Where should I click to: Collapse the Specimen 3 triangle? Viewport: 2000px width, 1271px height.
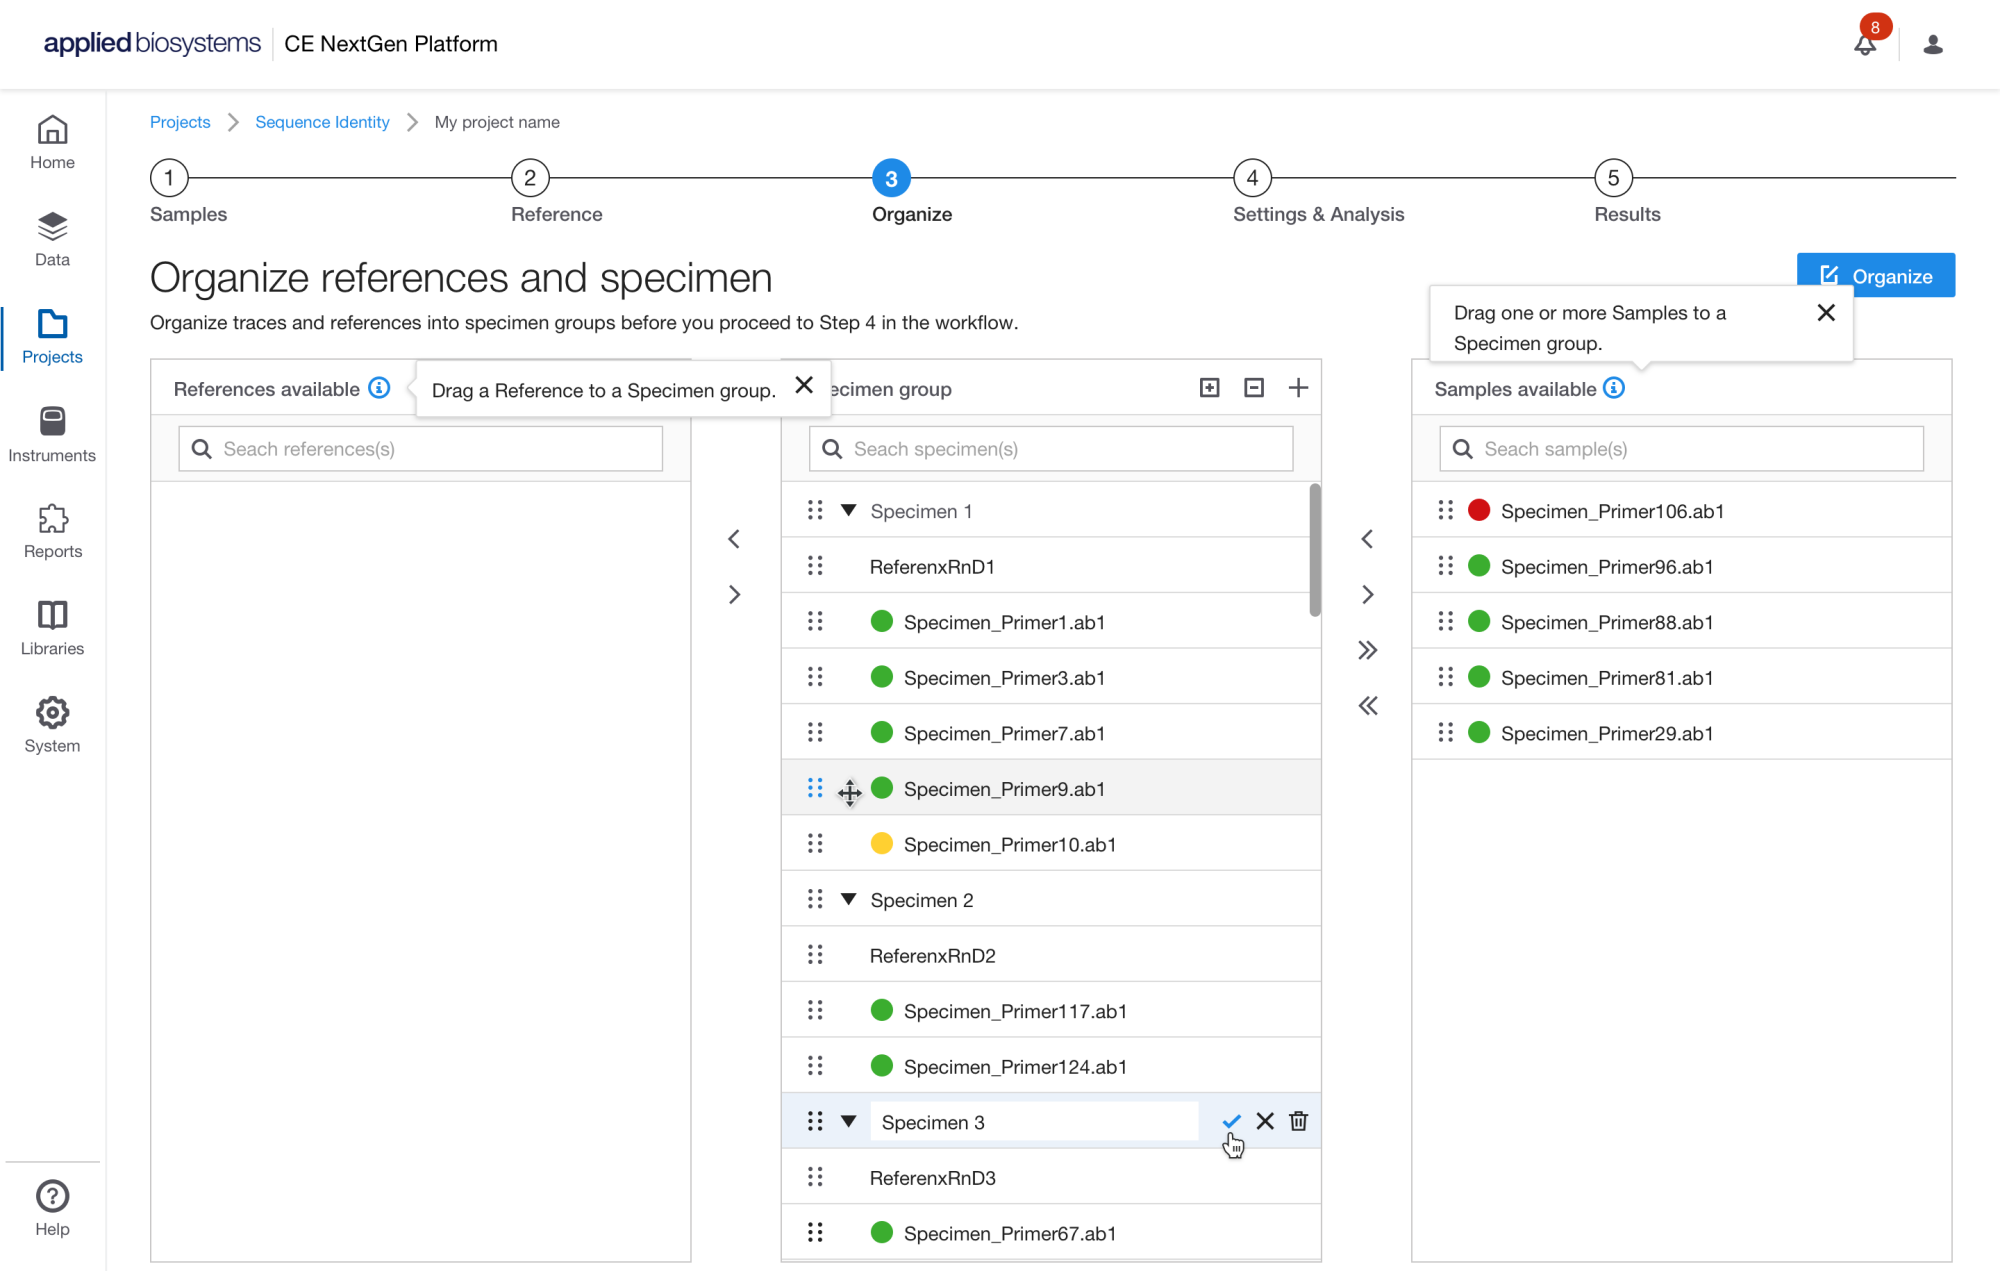(849, 1121)
